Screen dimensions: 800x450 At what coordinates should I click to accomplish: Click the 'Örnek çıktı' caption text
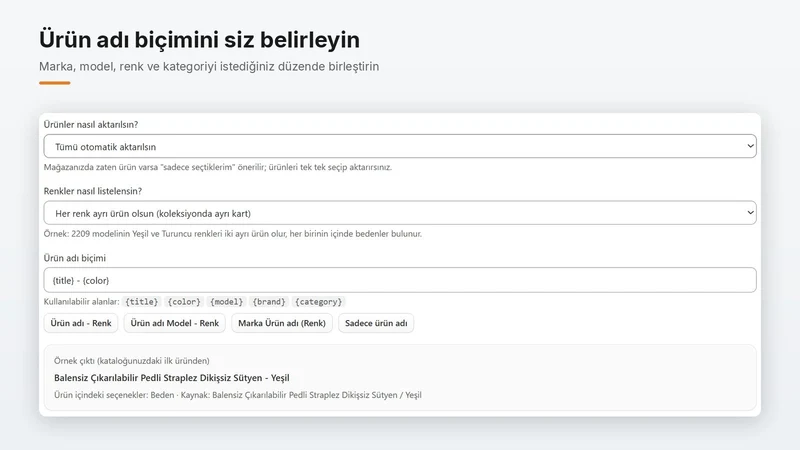(132, 361)
